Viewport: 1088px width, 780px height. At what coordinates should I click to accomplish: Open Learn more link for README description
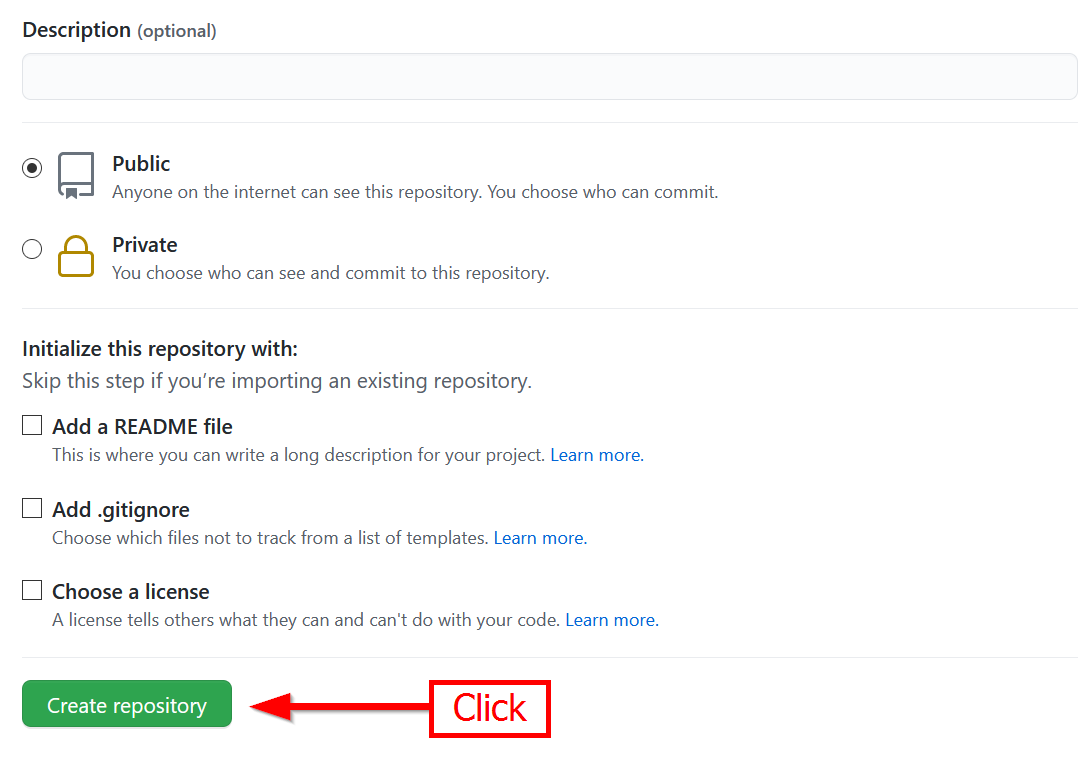pyautogui.click(x=596, y=455)
